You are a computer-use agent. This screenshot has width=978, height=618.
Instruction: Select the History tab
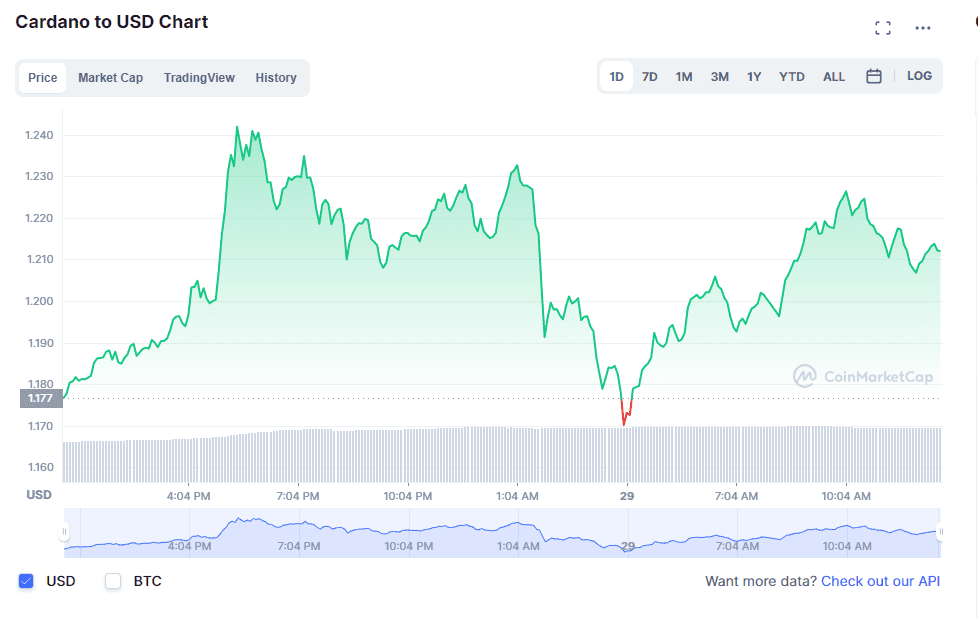[276, 77]
